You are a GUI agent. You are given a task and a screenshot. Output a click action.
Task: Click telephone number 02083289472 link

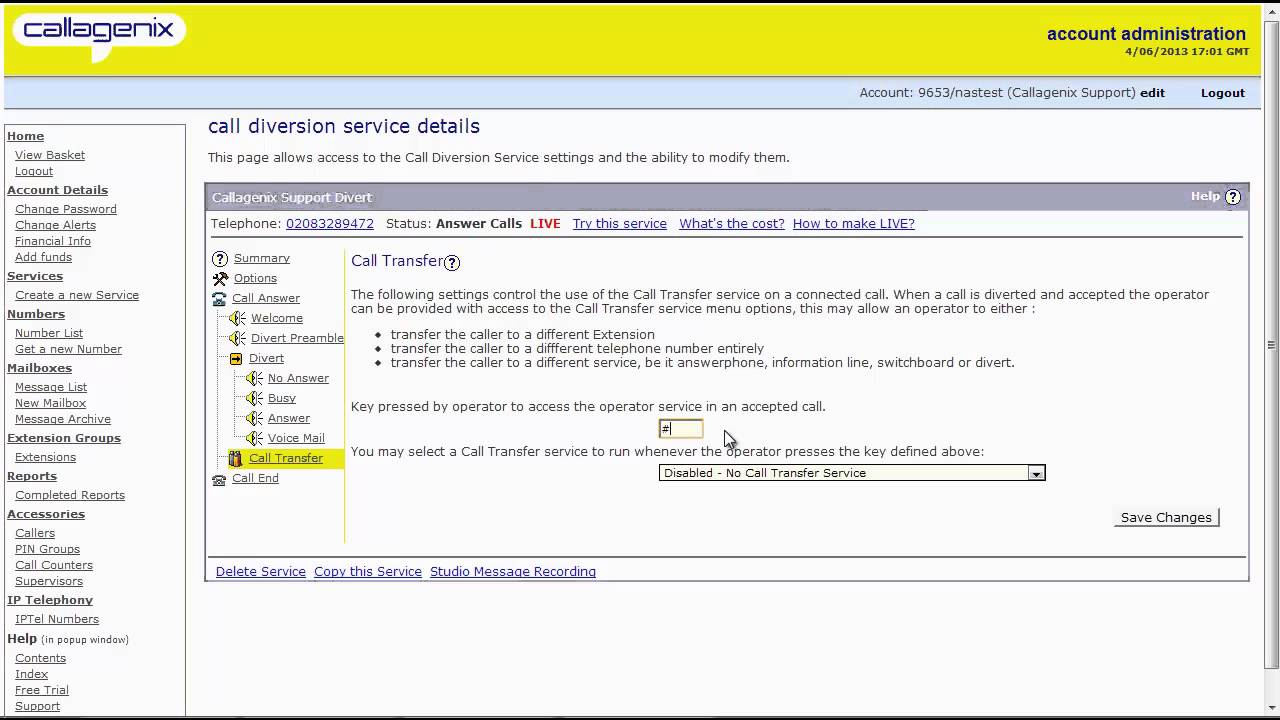tap(330, 224)
